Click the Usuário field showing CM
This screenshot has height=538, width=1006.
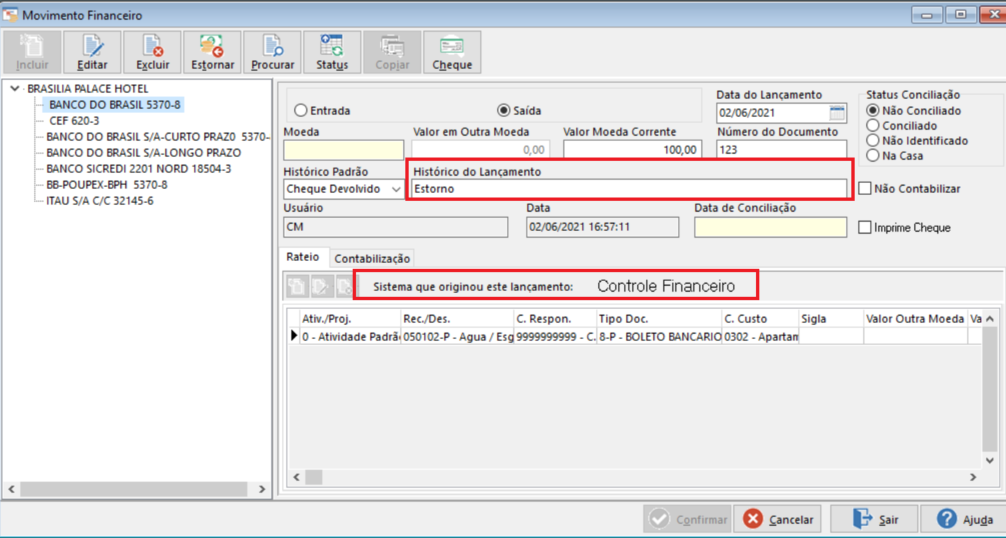(396, 228)
